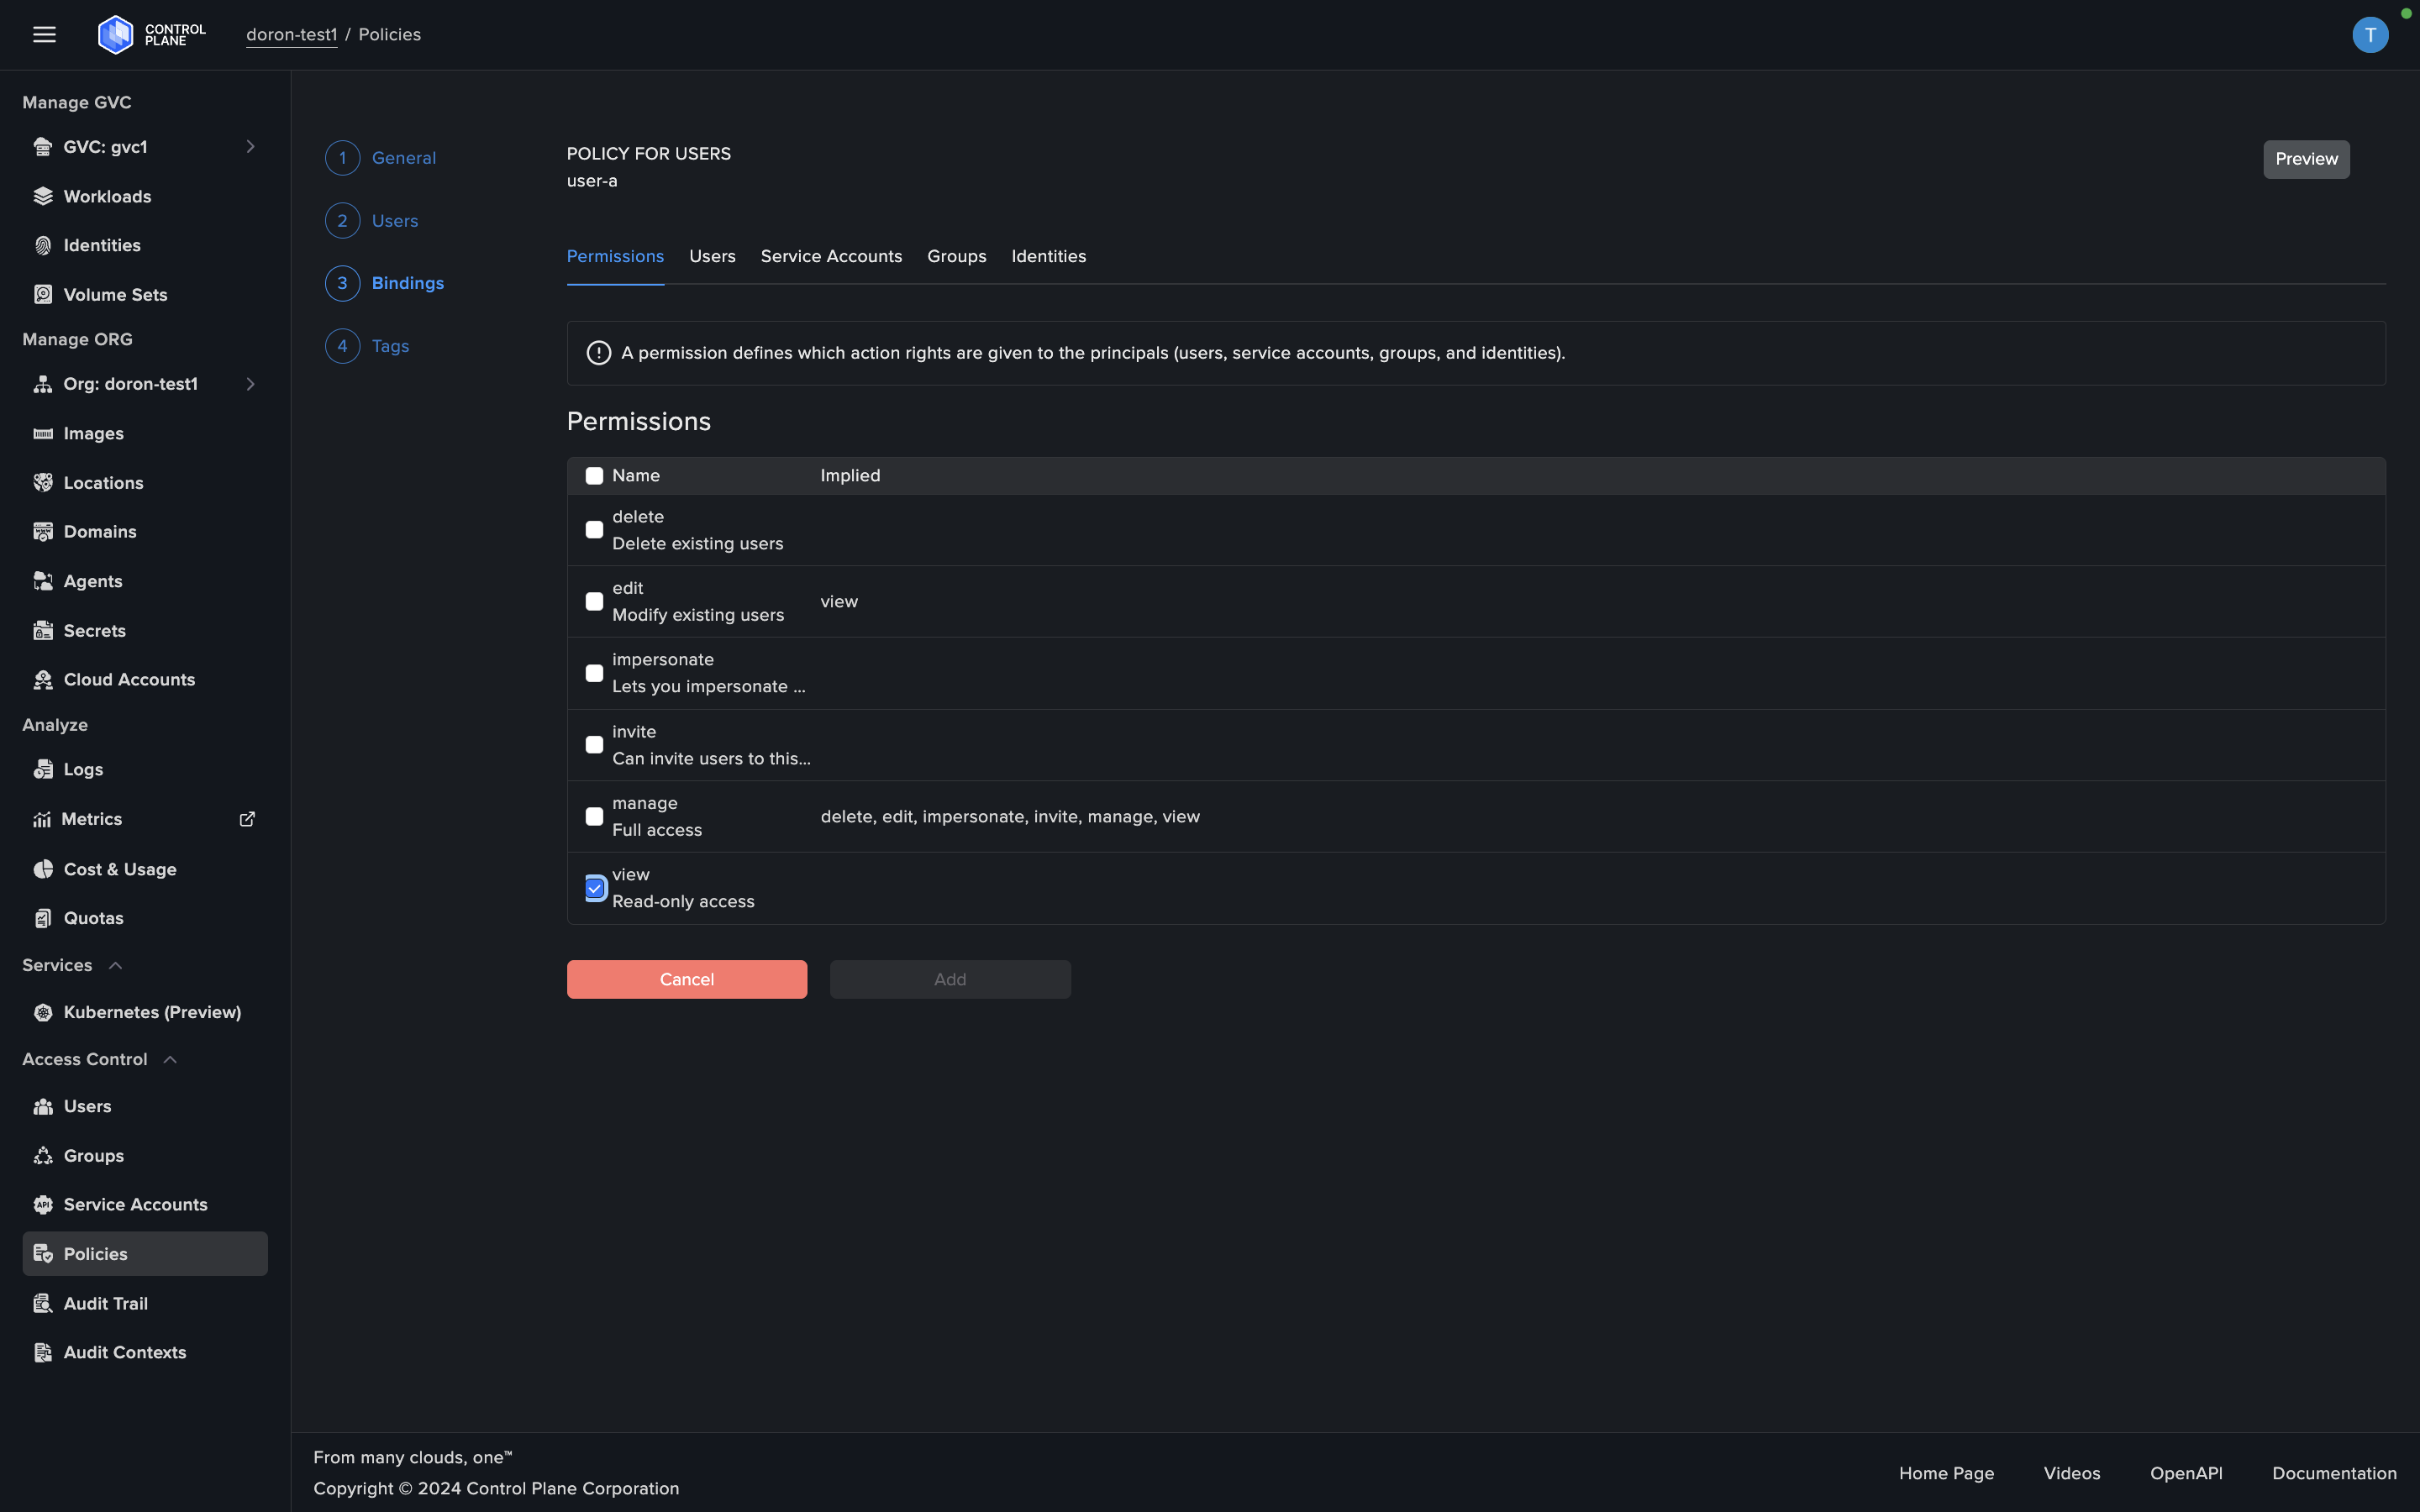Enable the manage Full access permission
Screen dimensions: 2420x1512
tap(595, 816)
